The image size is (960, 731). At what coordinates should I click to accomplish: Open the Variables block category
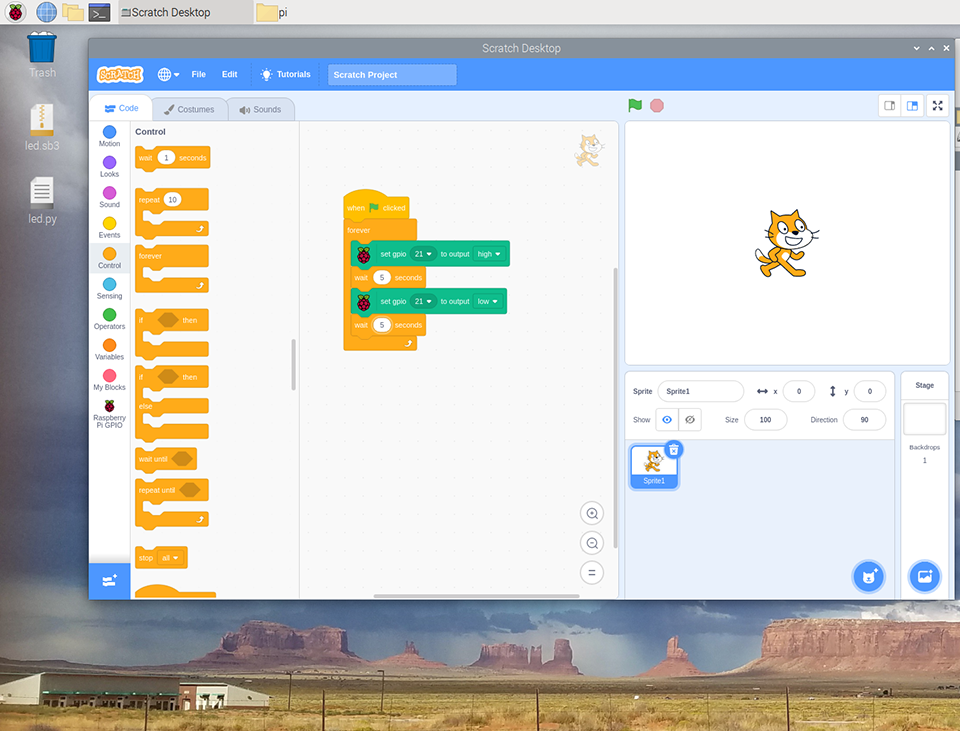110,350
